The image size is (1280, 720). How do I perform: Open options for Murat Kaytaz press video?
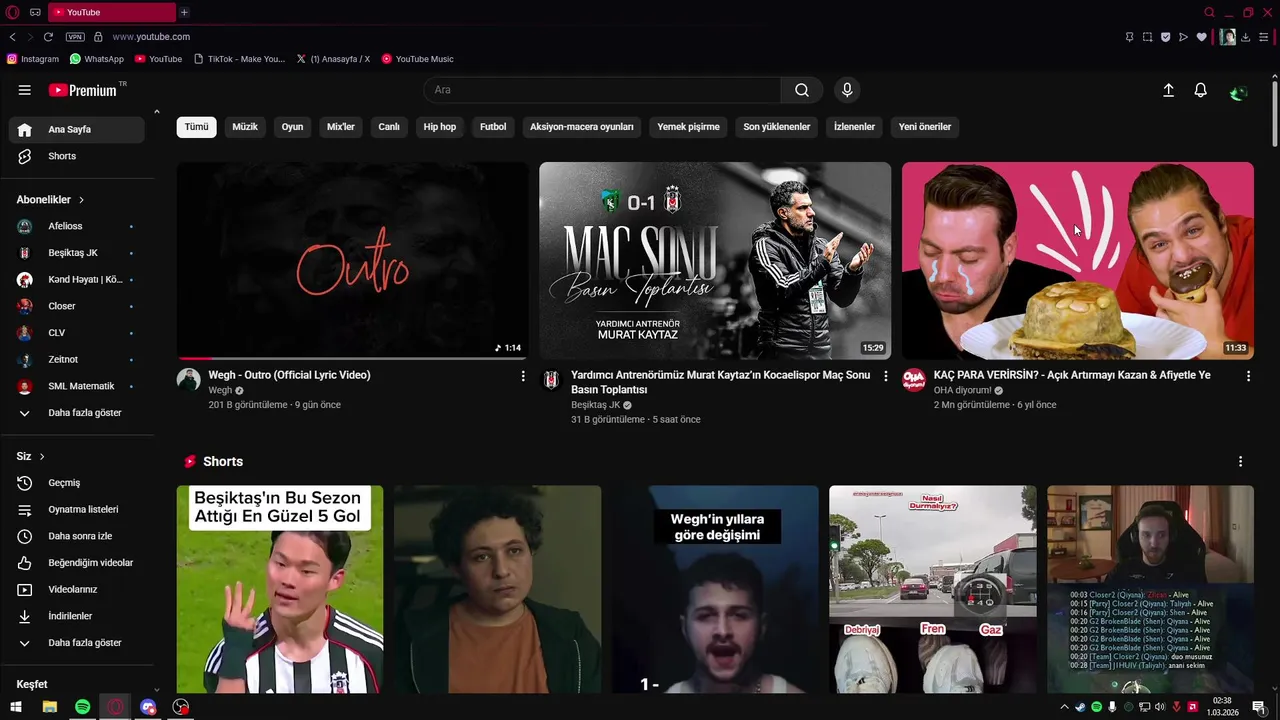point(885,376)
